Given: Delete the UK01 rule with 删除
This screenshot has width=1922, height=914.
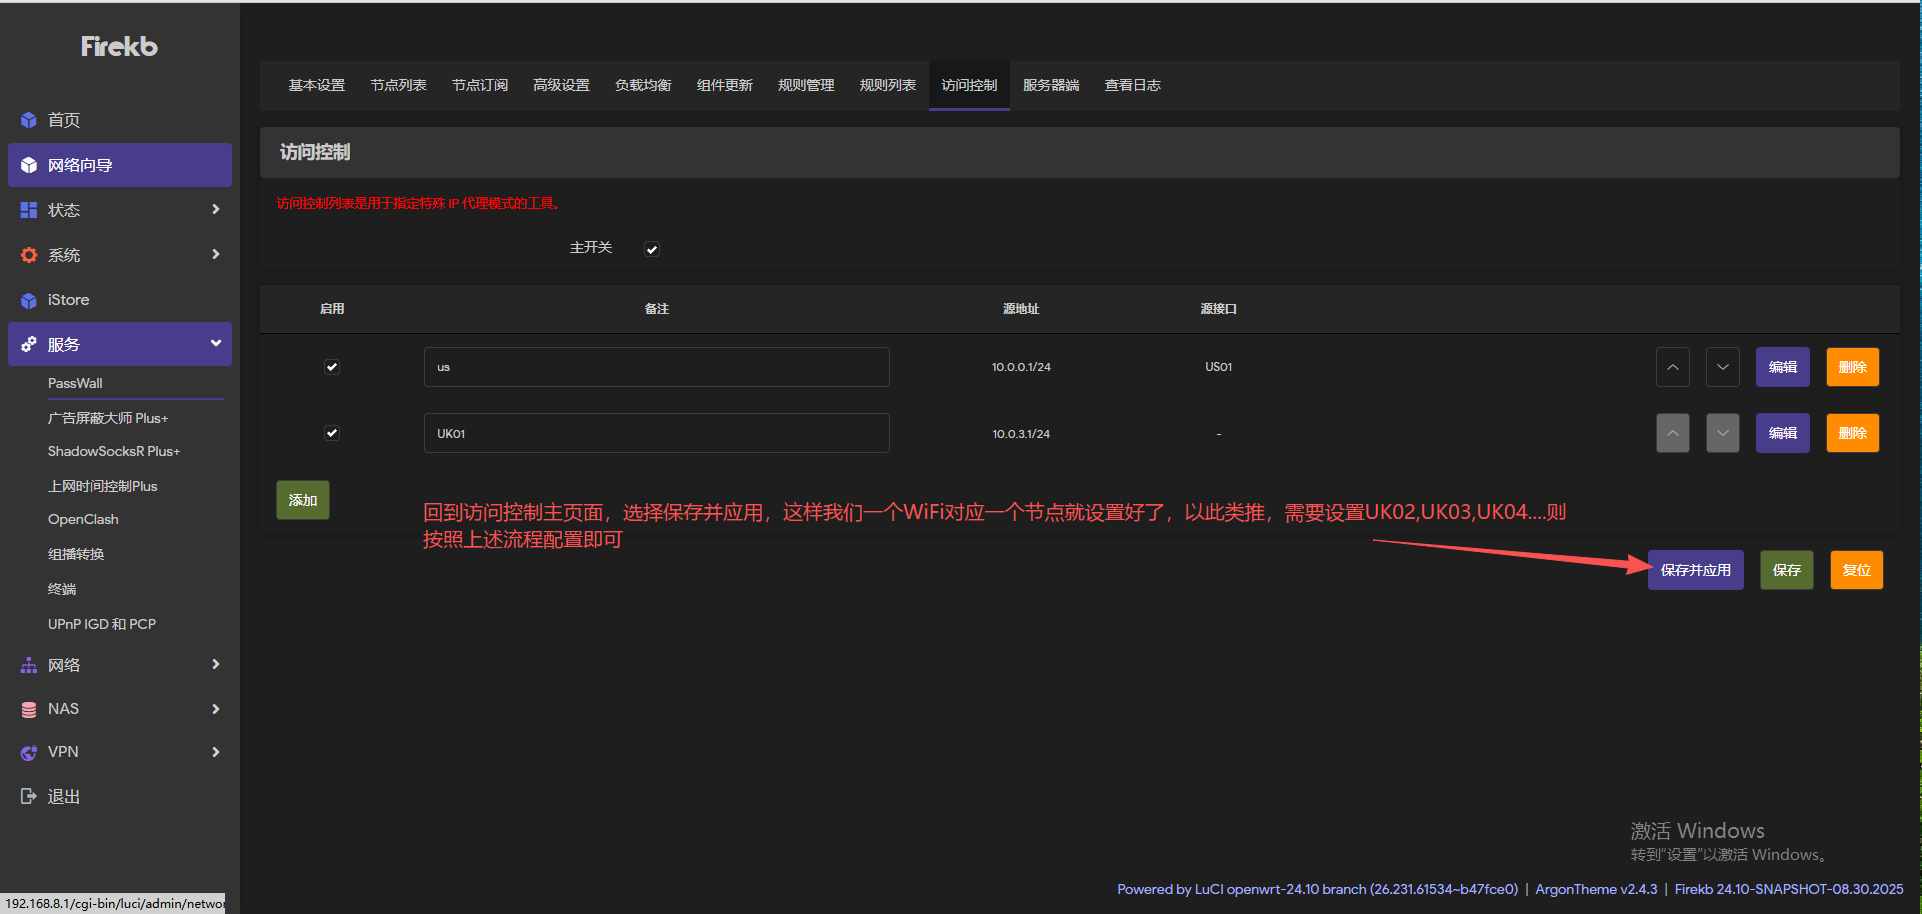Looking at the screenshot, I should click(1852, 433).
